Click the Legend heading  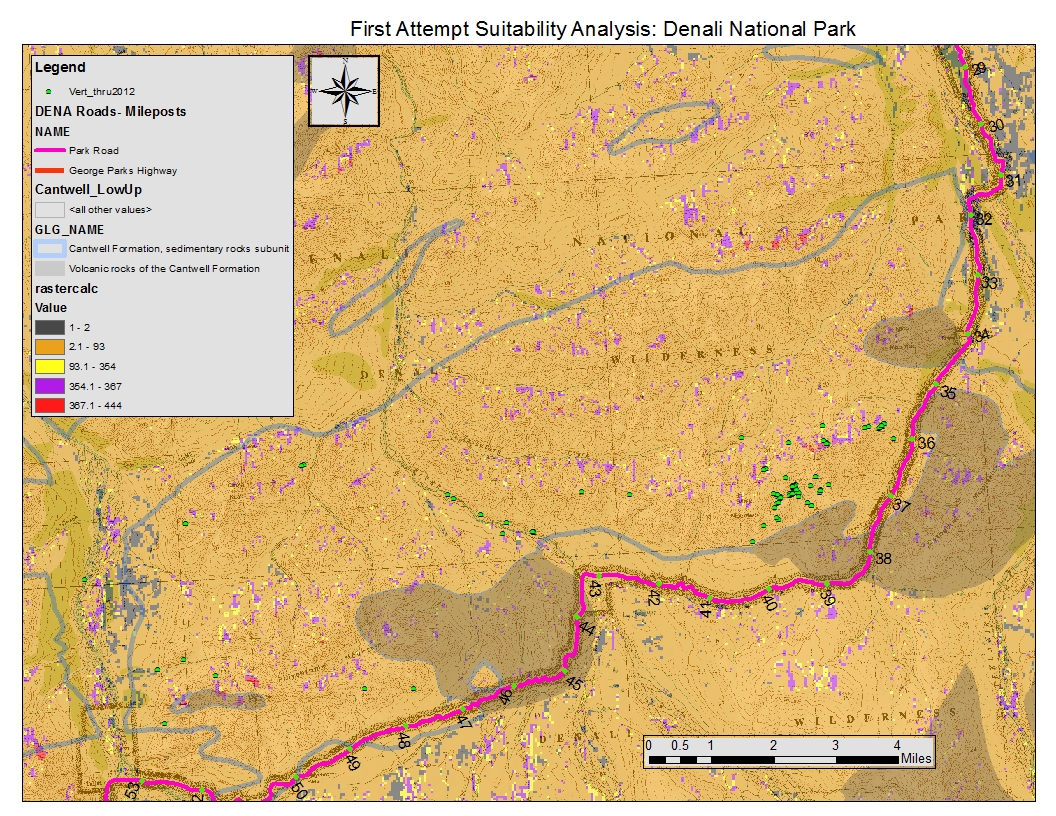[60, 68]
